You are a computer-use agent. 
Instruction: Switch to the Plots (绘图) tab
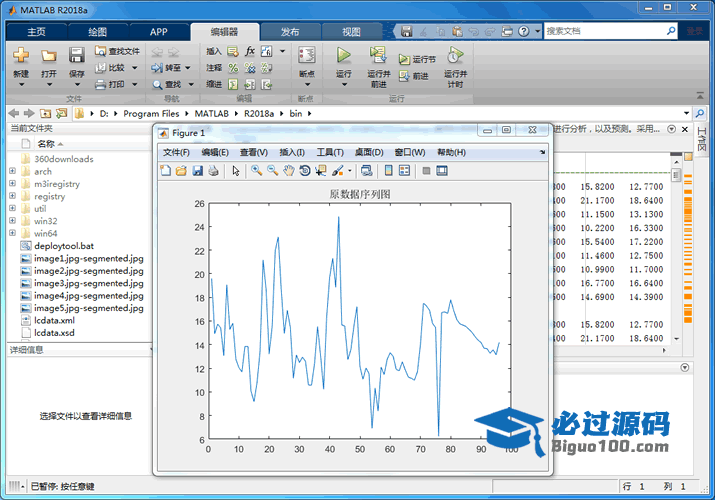(x=98, y=31)
